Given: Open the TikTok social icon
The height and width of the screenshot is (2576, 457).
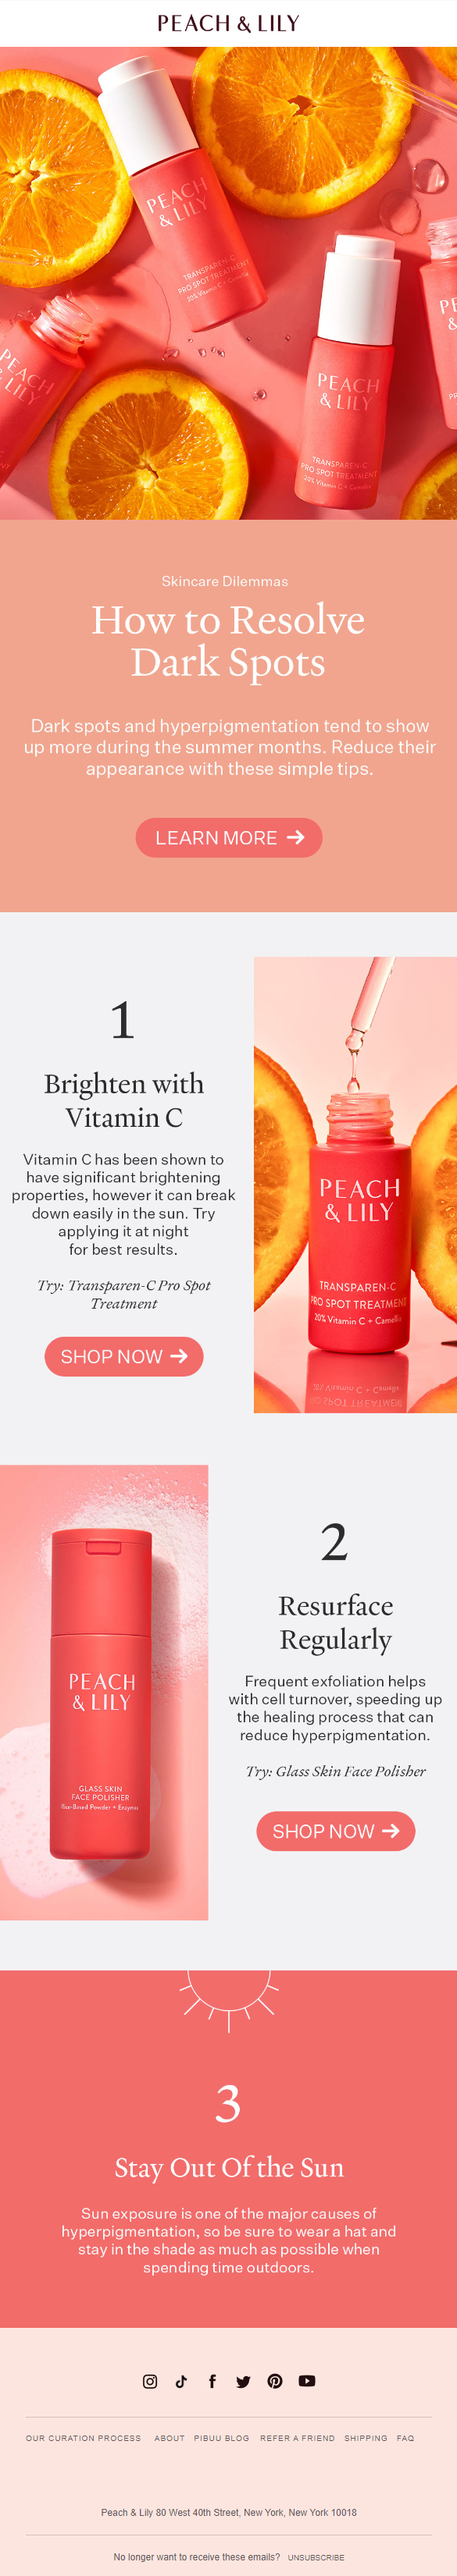Looking at the screenshot, I should 181,2381.
